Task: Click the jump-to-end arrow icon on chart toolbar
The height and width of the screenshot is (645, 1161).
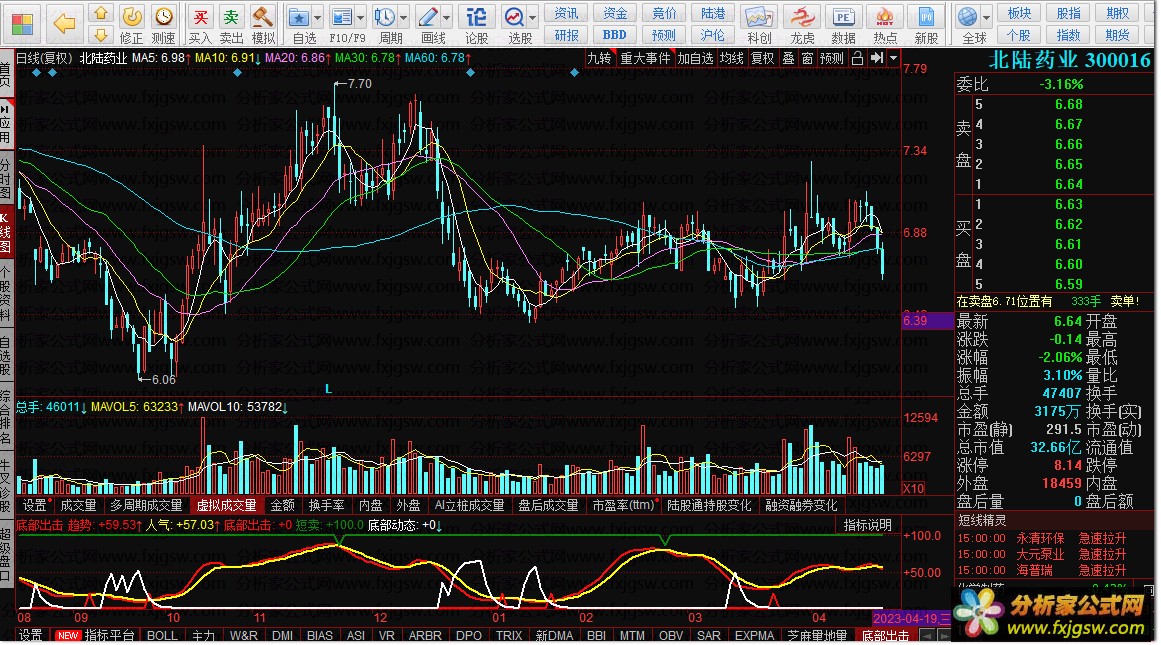Action: [877, 58]
